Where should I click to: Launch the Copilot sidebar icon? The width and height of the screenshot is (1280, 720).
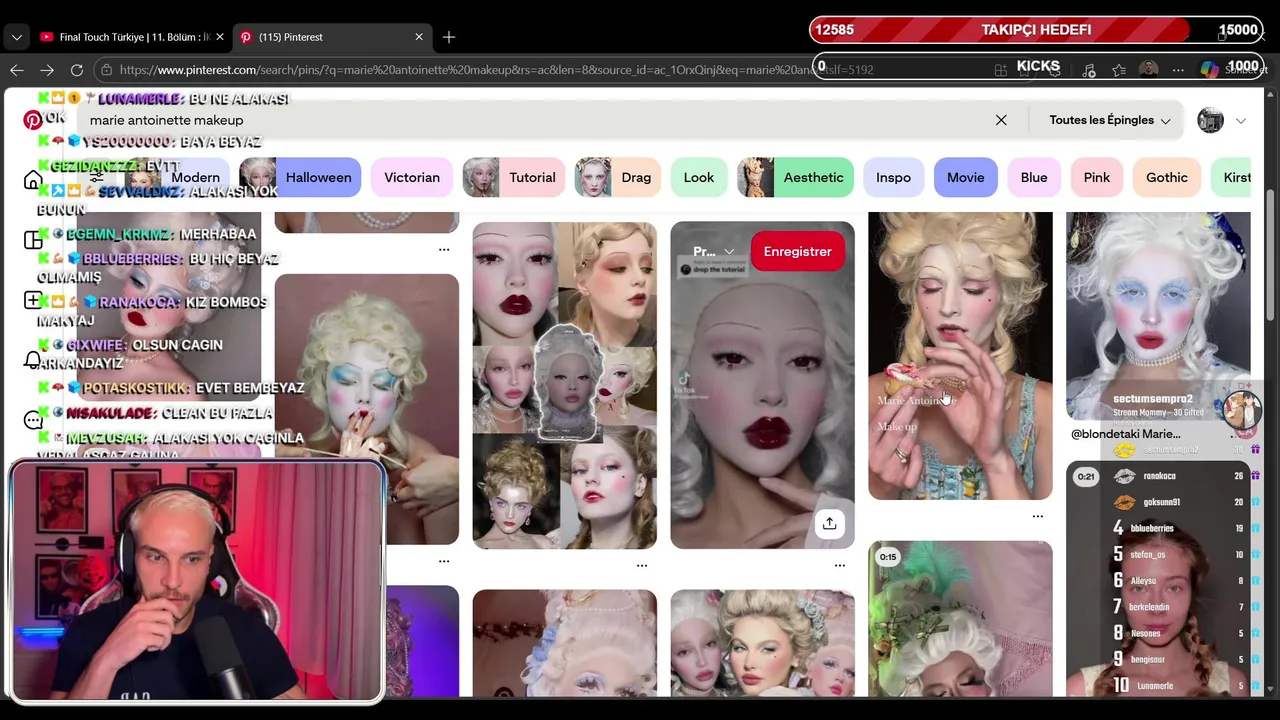1209,70
